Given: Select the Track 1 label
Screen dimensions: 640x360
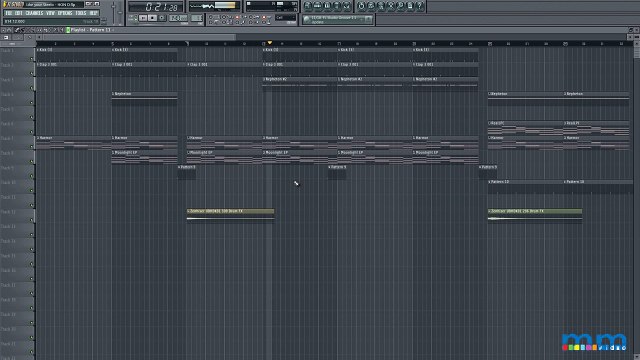Looking at the screenshot, I should (7, 51).
